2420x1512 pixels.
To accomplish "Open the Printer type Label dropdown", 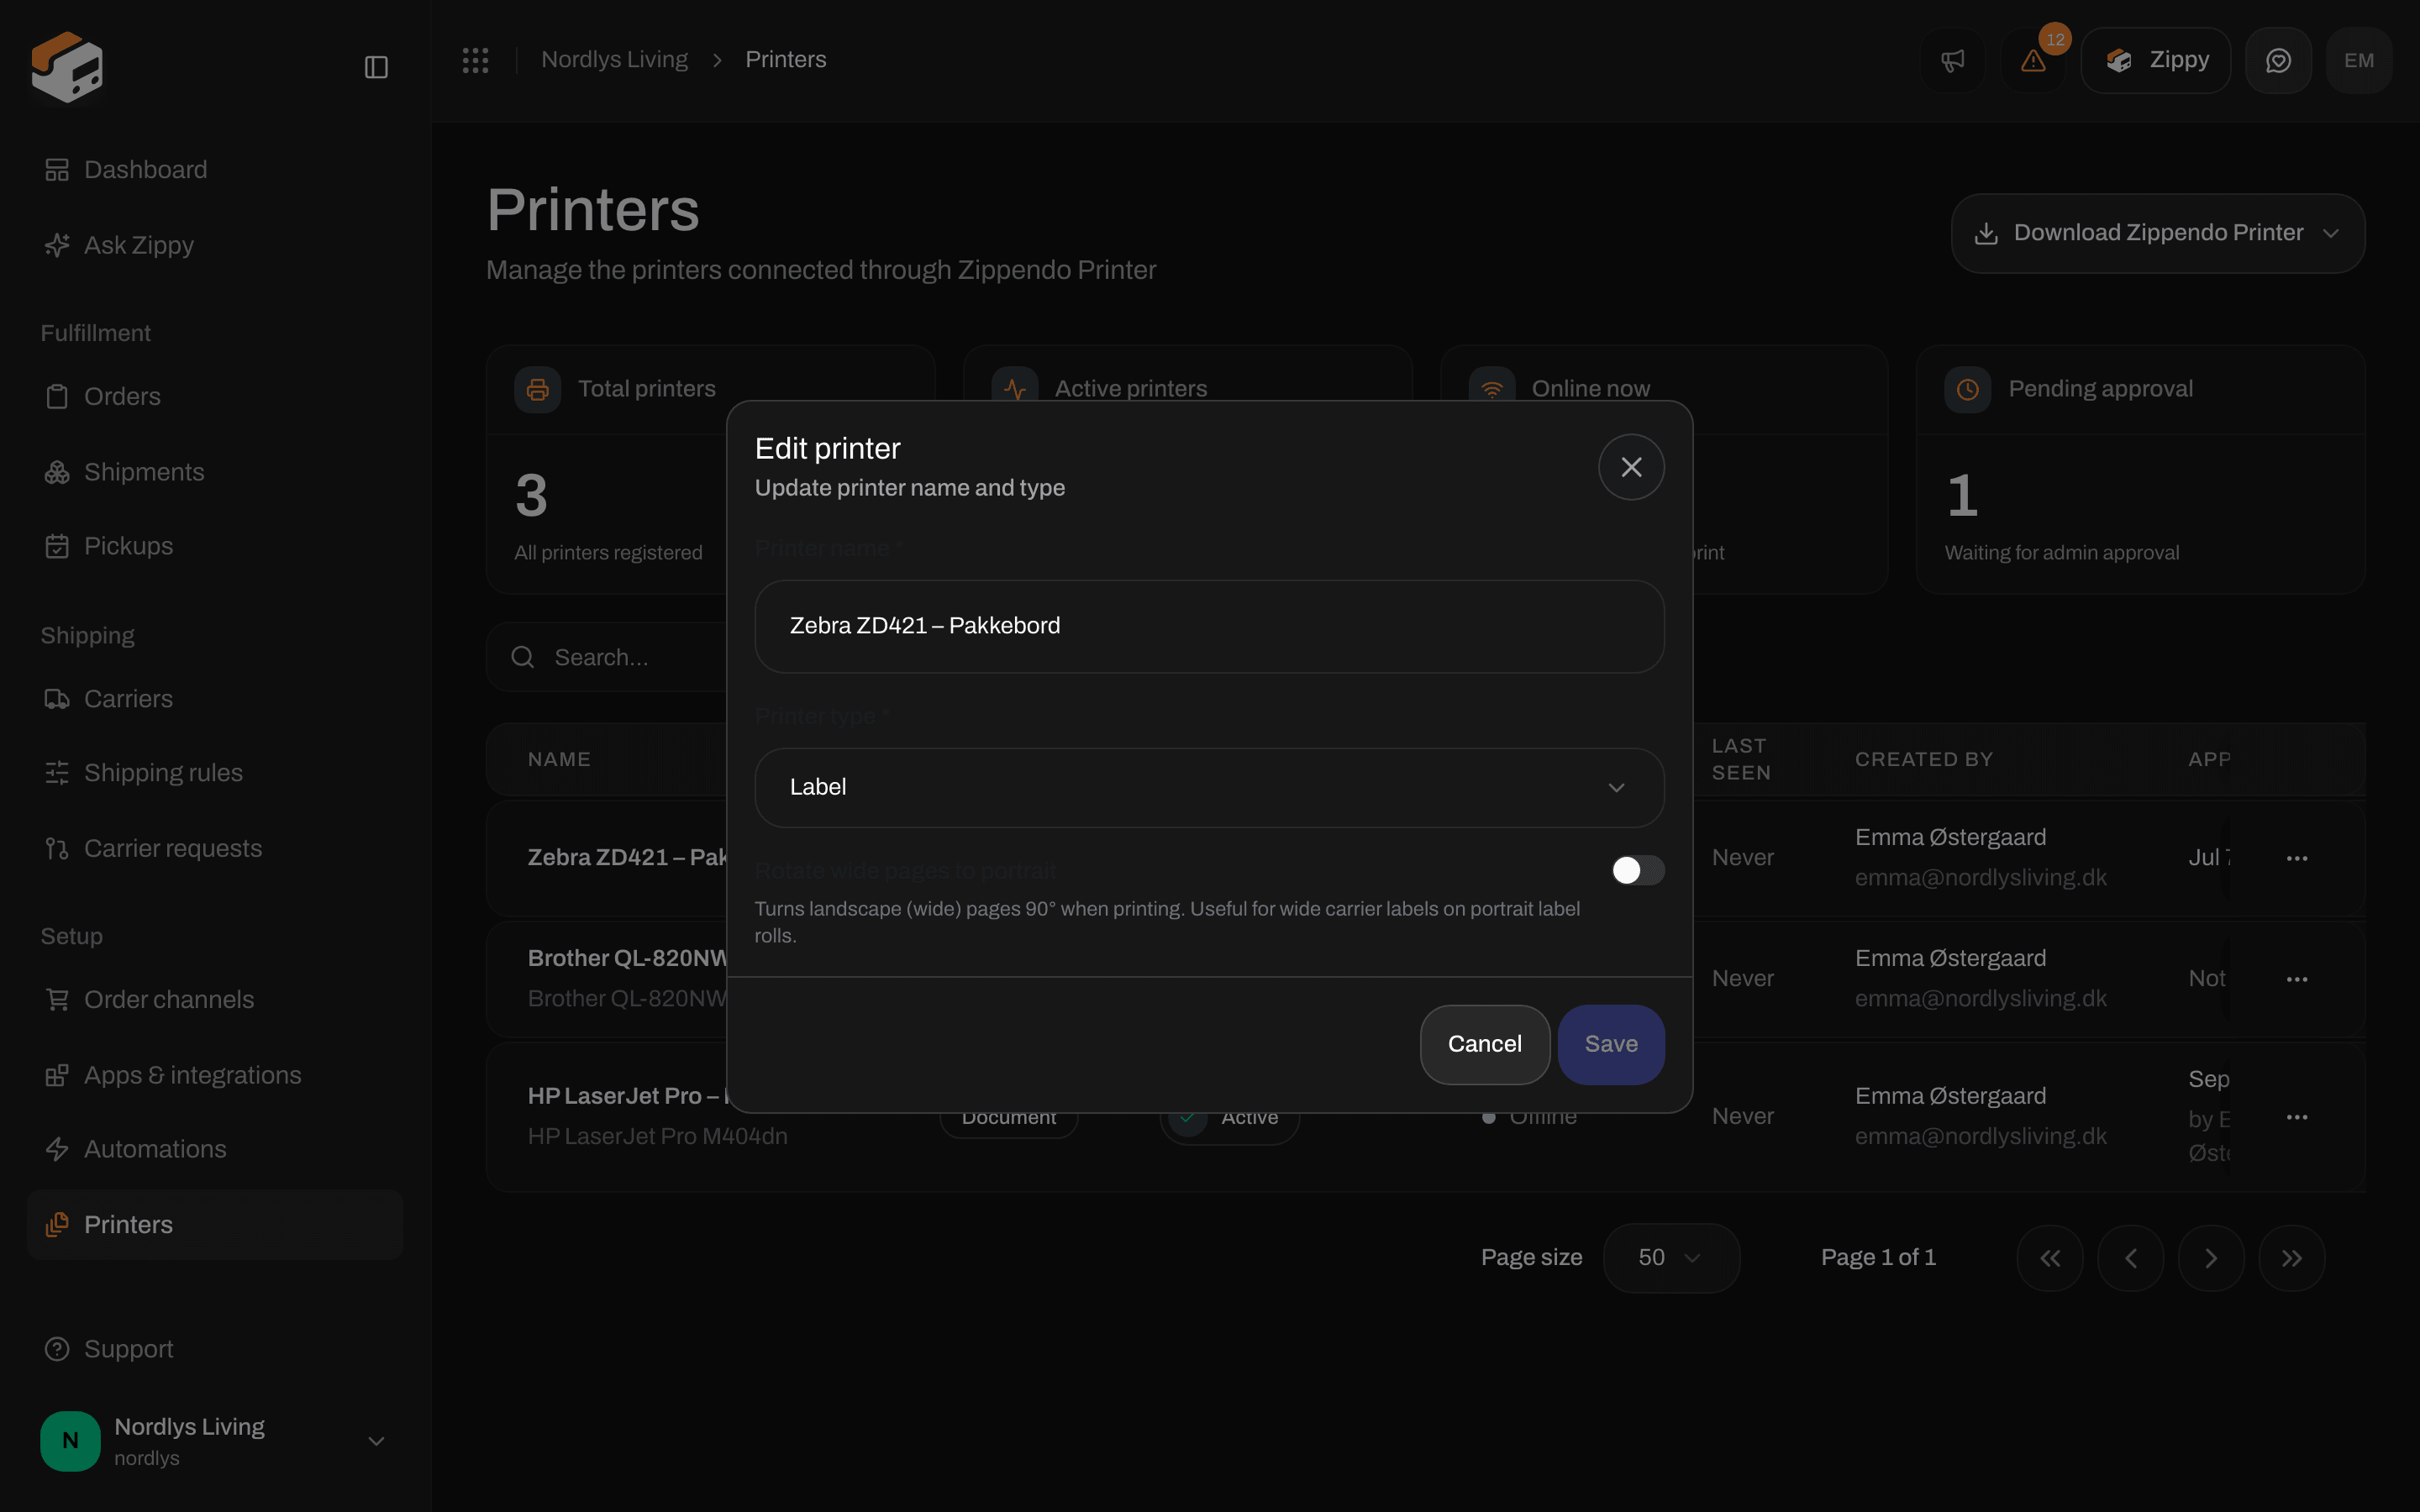I will (1209, 787).
